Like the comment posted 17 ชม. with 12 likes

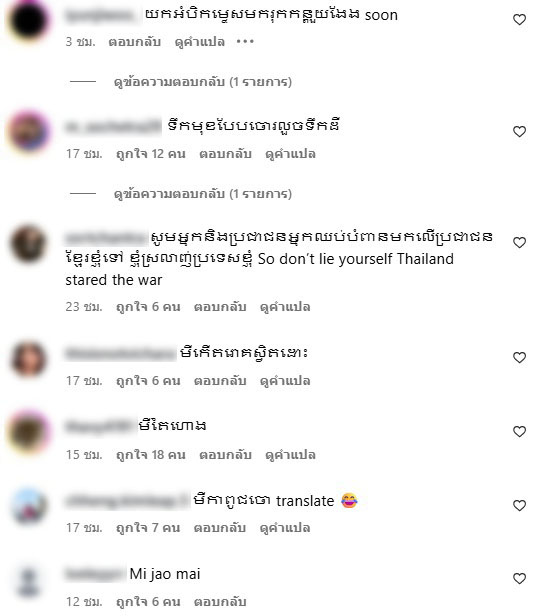[519, 131]
